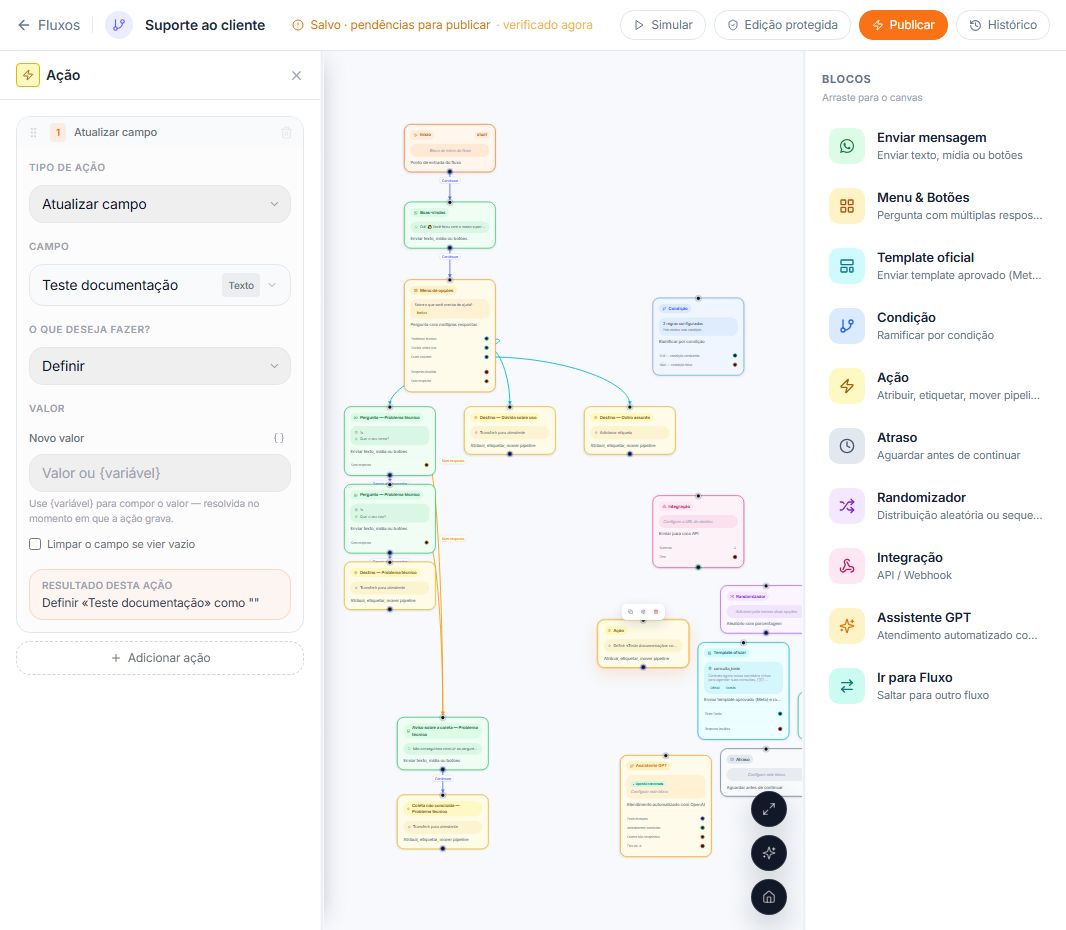
Task: Open the Definir operation dropdown
Action: coord(160,366)
